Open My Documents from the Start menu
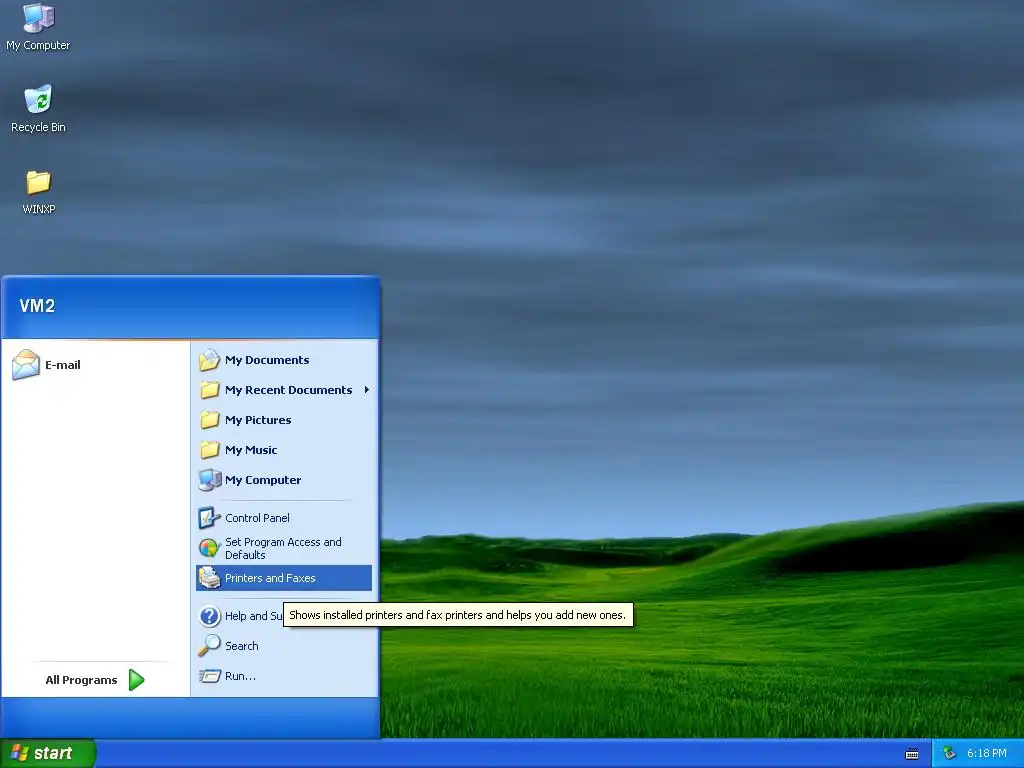 click(x=284, y=360)
